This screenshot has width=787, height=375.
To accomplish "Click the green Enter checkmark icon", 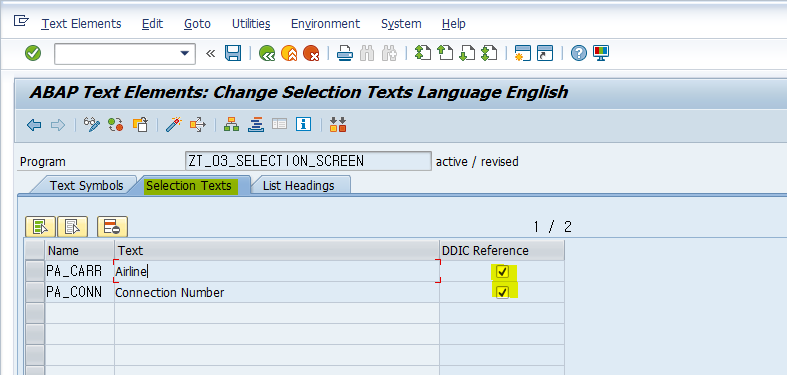I will 33,53.
